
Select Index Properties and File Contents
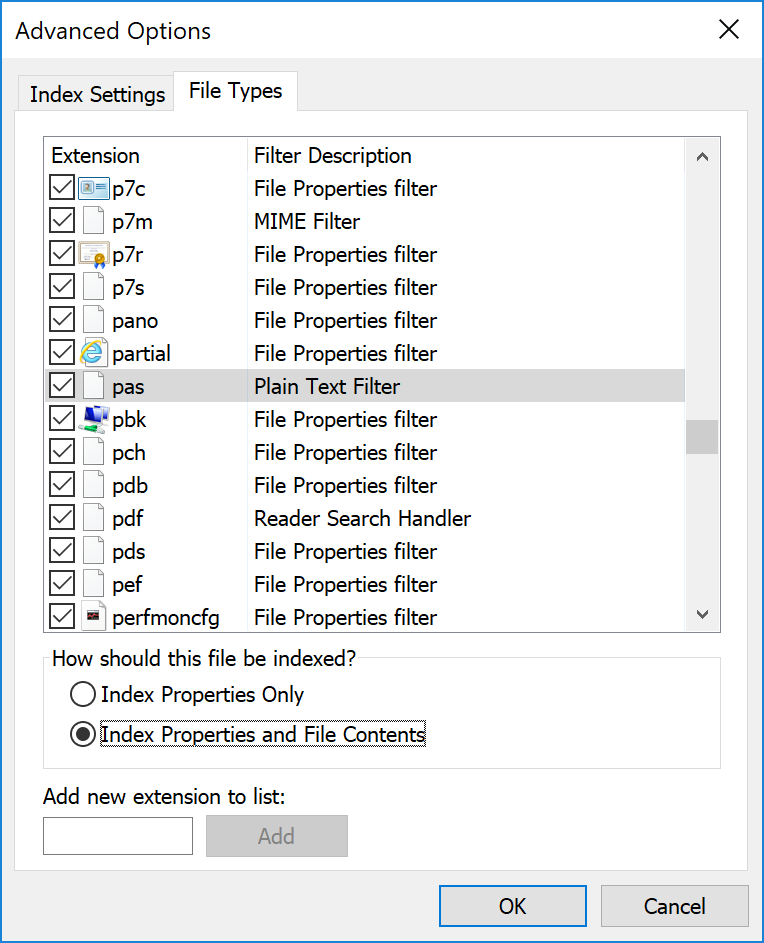pos(83,733)
